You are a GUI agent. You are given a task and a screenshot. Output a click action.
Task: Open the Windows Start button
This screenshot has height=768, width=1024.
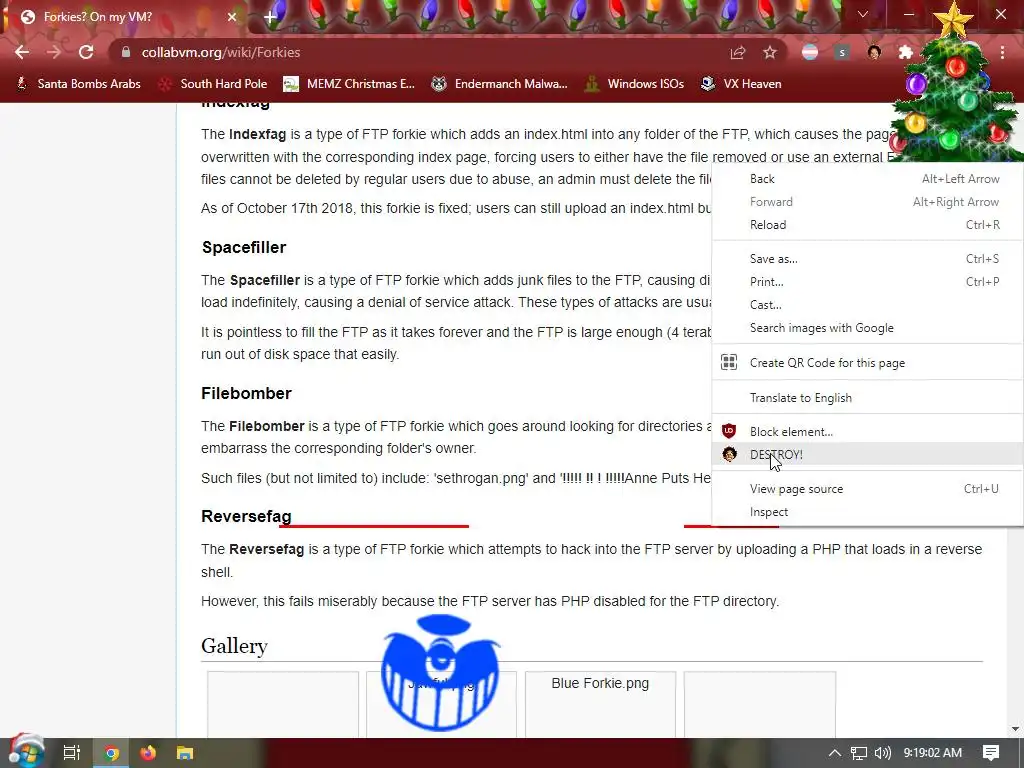pos(26,752)
